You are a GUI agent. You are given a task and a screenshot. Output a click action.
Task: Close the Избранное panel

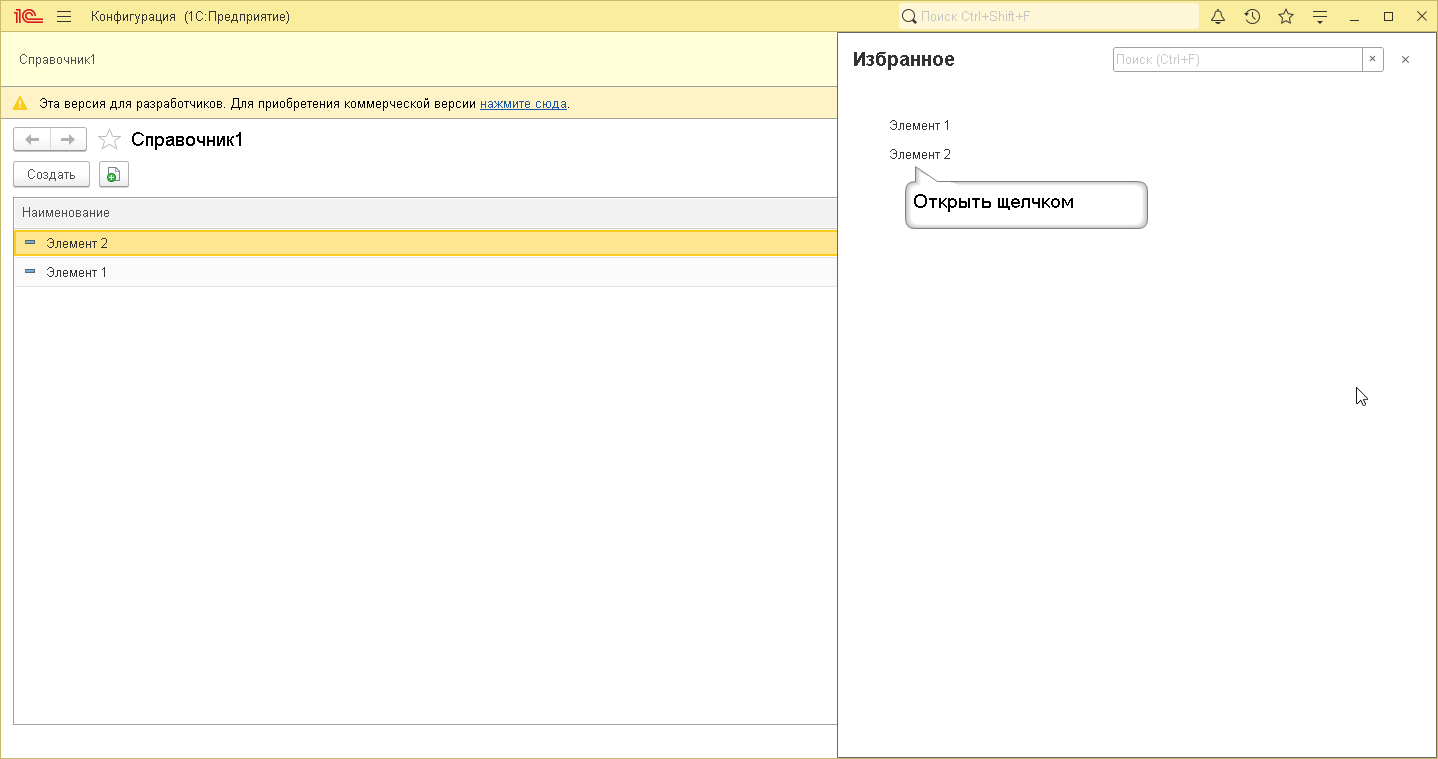[1405, 60]
